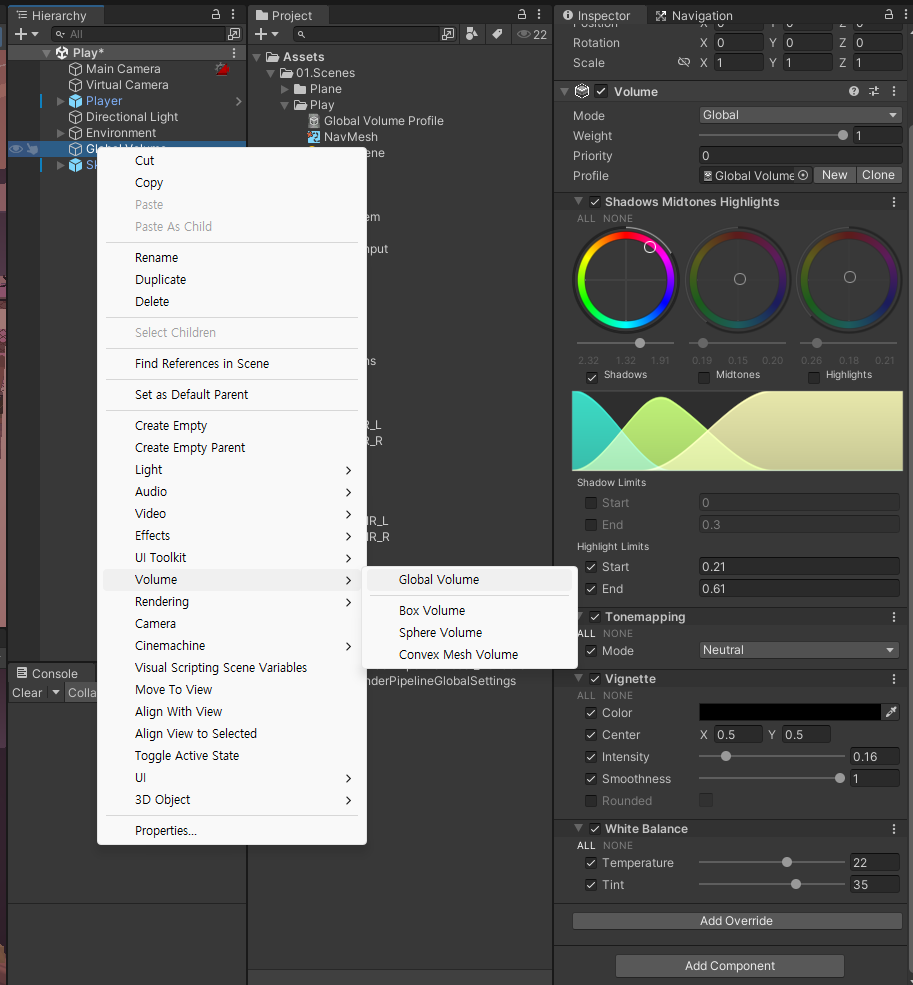Screen dimensions: 913x985
Task: Open the Hierarchy panel three-dot menu
Action: click(x=233, y=14)
